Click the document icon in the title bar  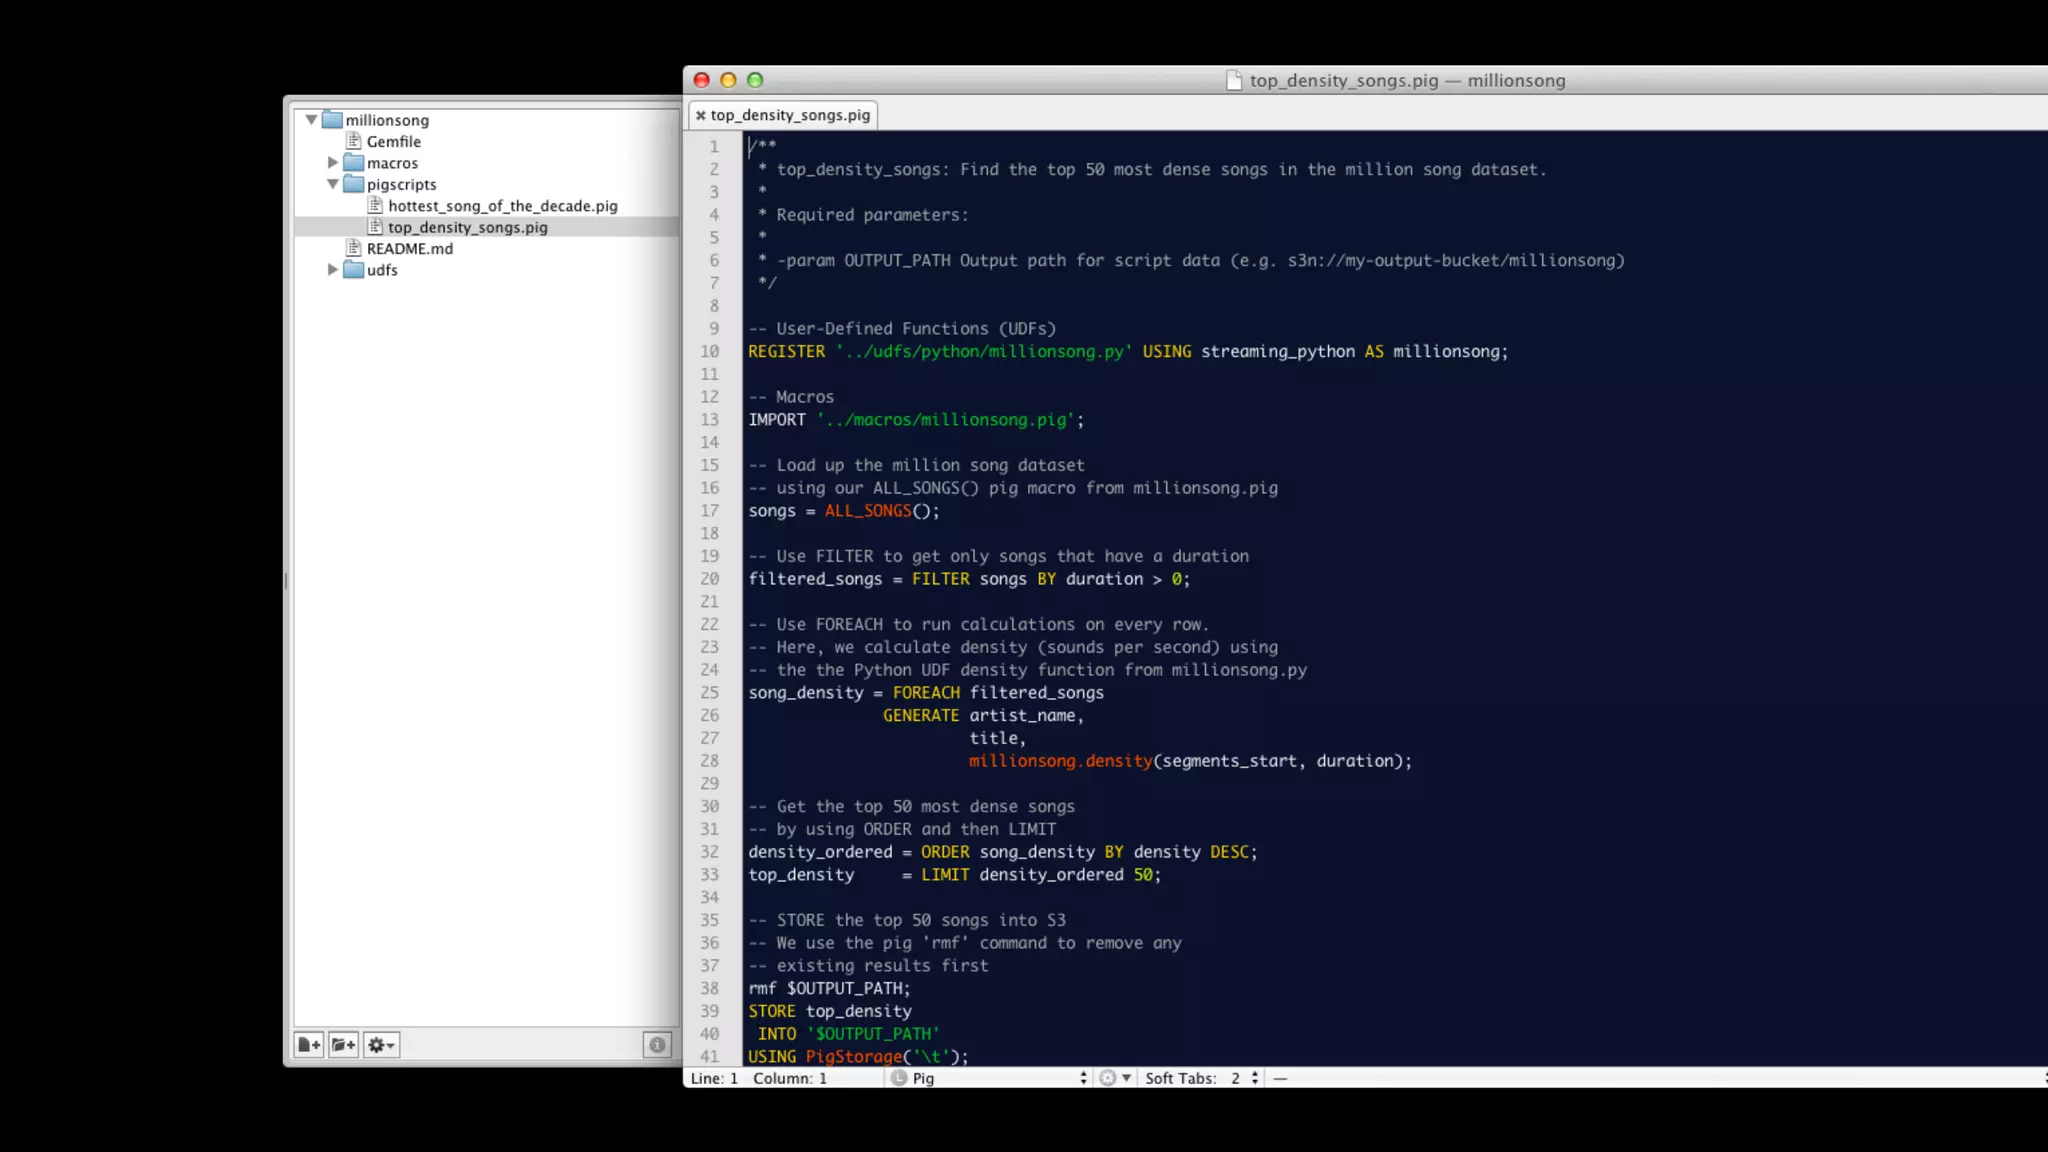[1234, 81]
